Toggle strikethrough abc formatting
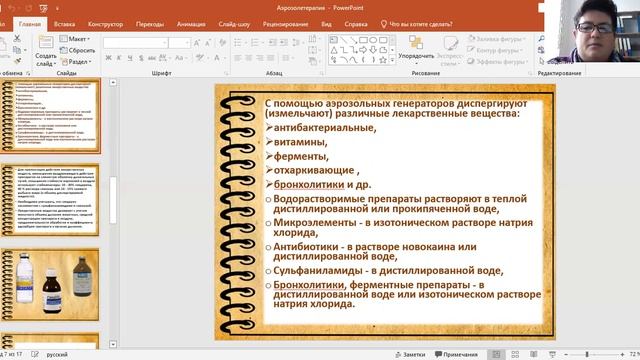 [152, 58]
